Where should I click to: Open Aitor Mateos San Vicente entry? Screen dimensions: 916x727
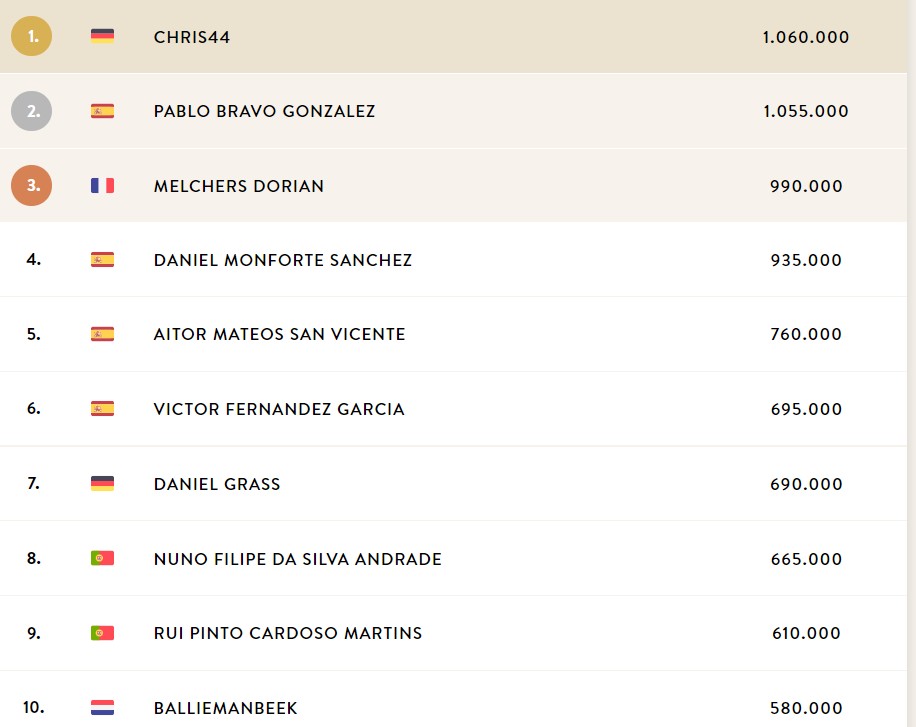click(279, 334)
